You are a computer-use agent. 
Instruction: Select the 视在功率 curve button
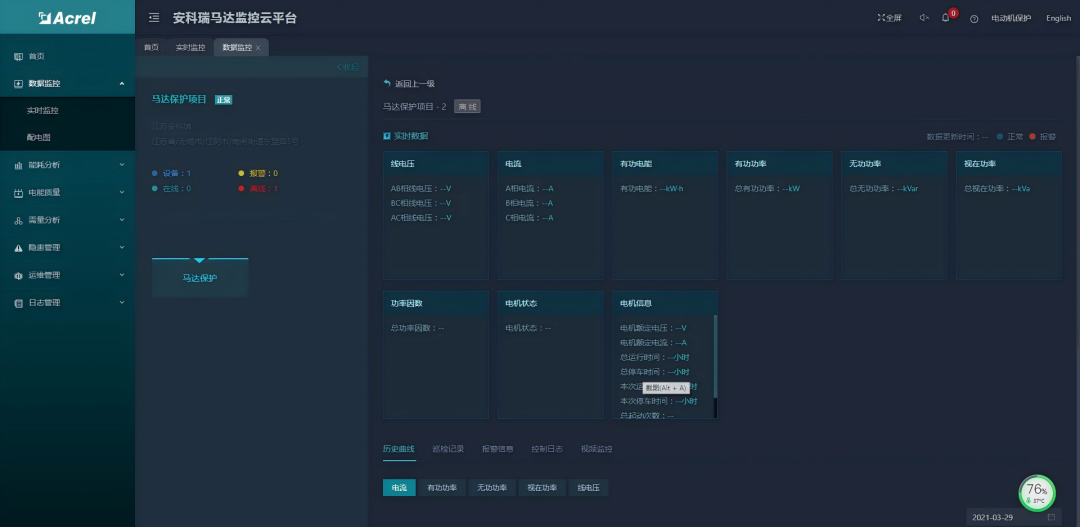[542, 488]
